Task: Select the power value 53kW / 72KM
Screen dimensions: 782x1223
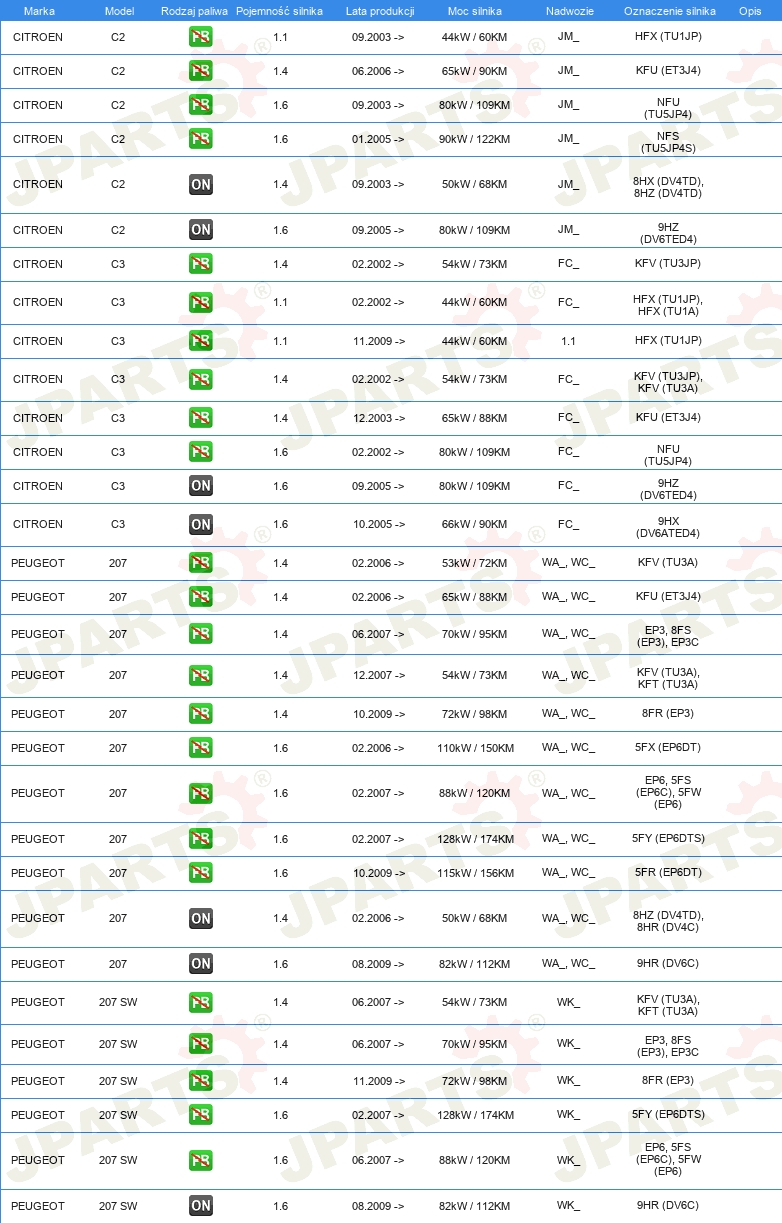Action: point(474,563)
